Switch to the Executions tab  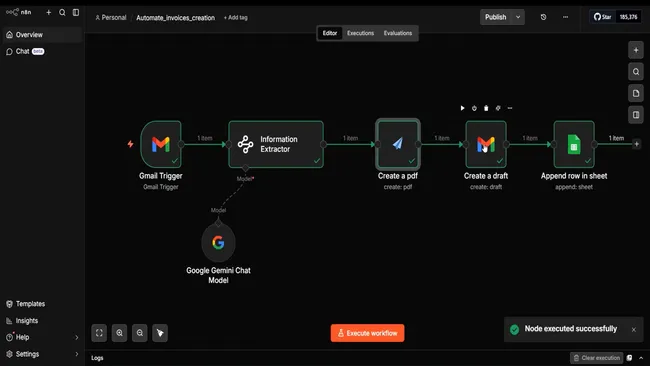coord(360,33)
